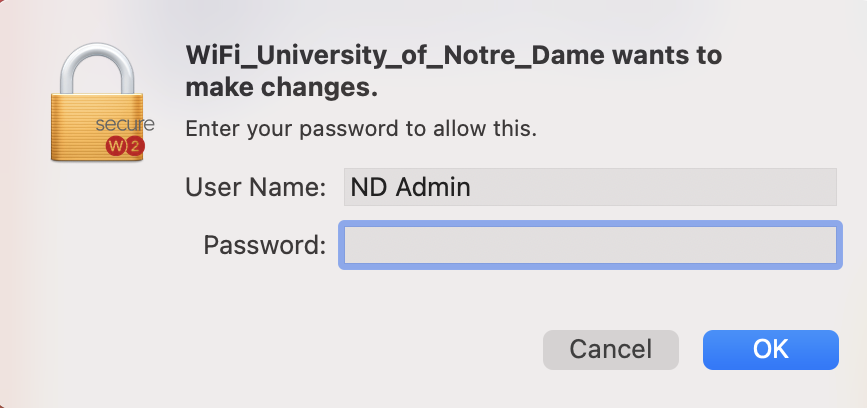This screenshot has height=408, width=867.
Task: Click "Enter your password to allow this." text
Action: point(361,129)
